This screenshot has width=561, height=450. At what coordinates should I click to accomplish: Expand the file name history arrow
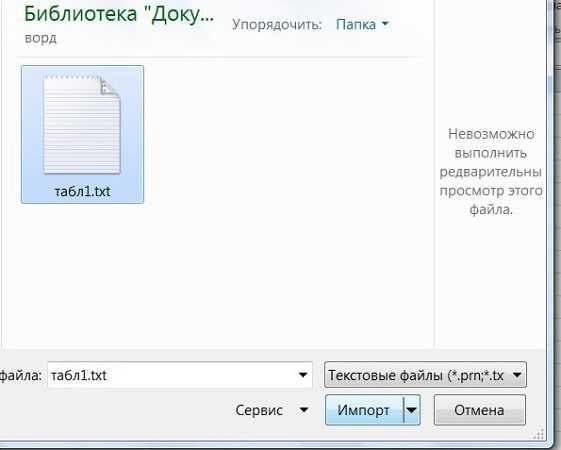tap(303, 375)
